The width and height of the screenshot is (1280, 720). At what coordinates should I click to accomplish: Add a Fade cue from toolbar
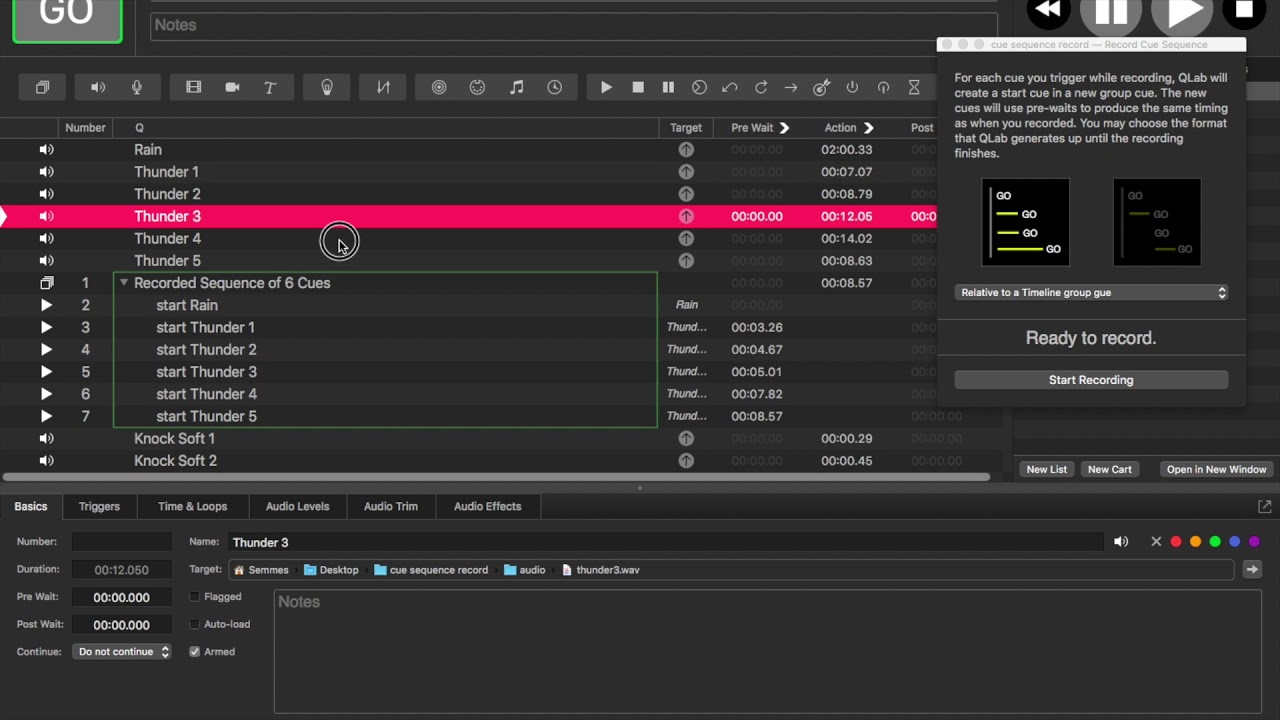point(383,88)
